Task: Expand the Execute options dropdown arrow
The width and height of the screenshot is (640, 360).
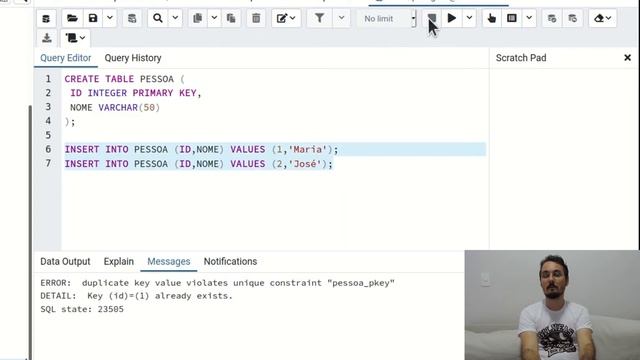Action: coord(469,18)
